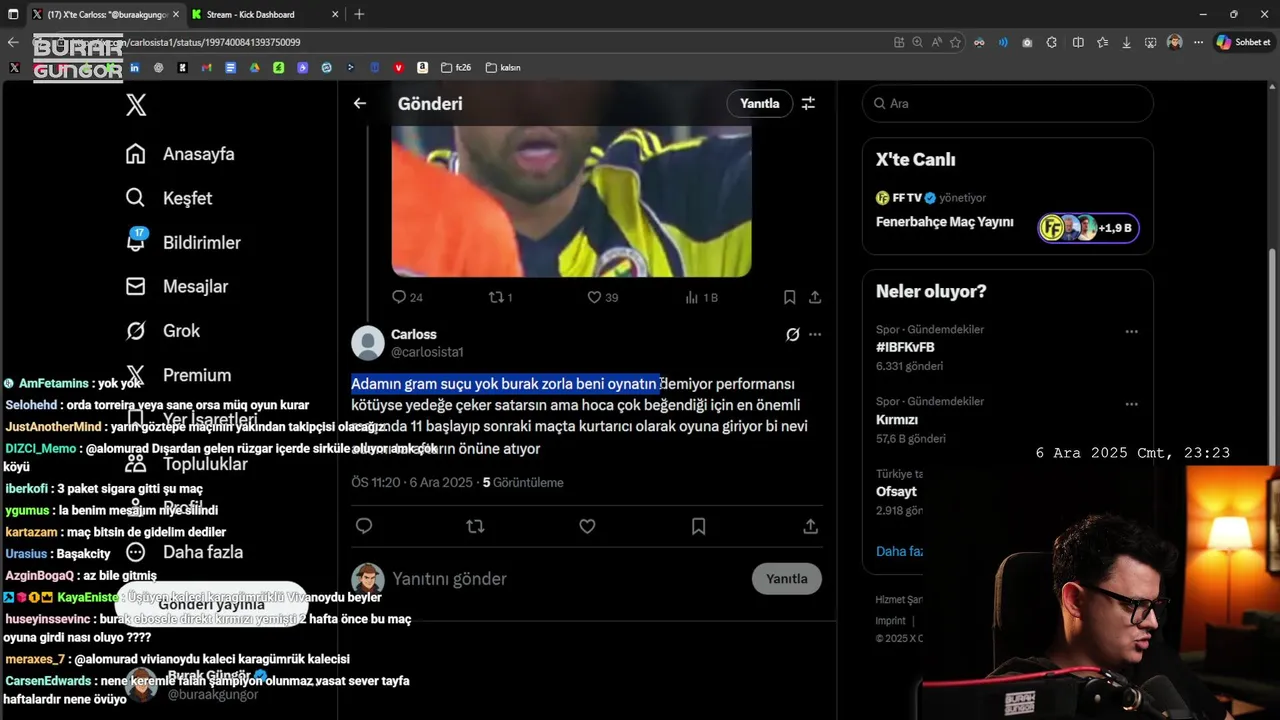Open the favorites list icon

coord(1102,42)
